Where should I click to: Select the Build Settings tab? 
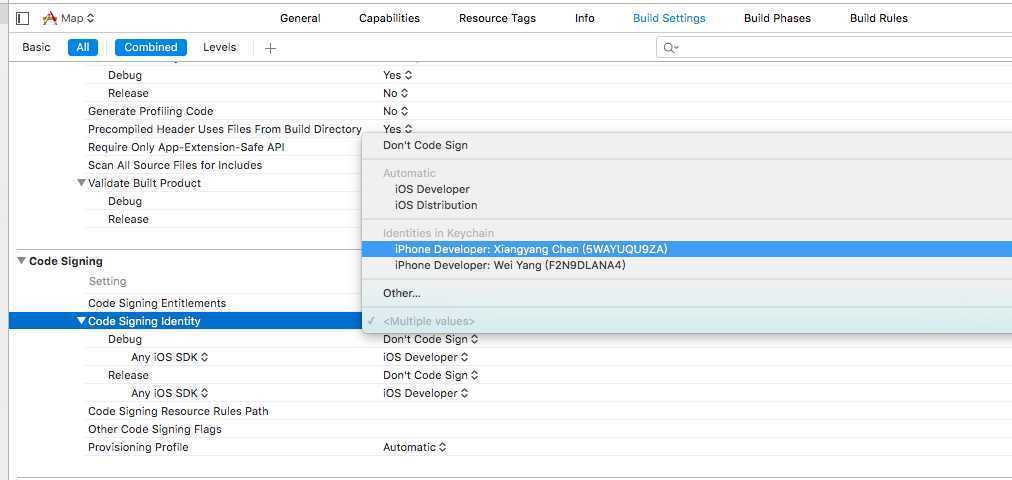pos(669,18)
